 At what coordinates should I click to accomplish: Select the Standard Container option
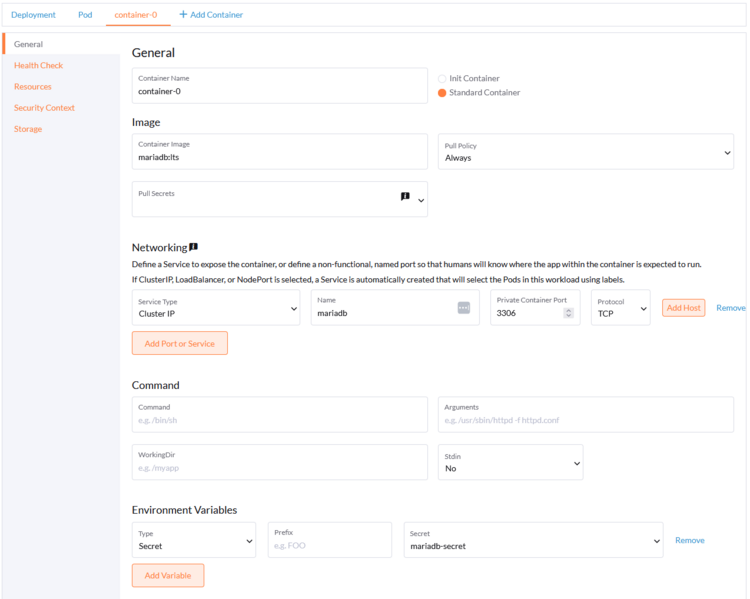443,93
